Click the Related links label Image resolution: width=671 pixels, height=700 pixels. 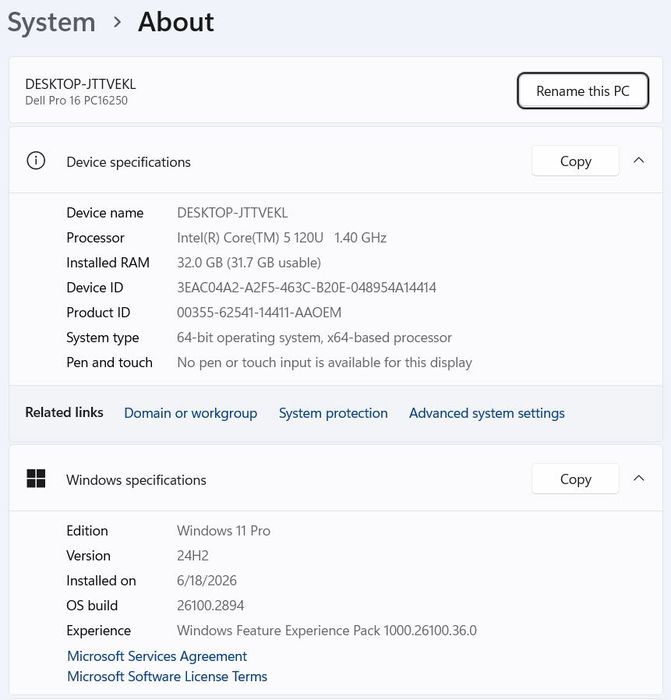[64, 412]
